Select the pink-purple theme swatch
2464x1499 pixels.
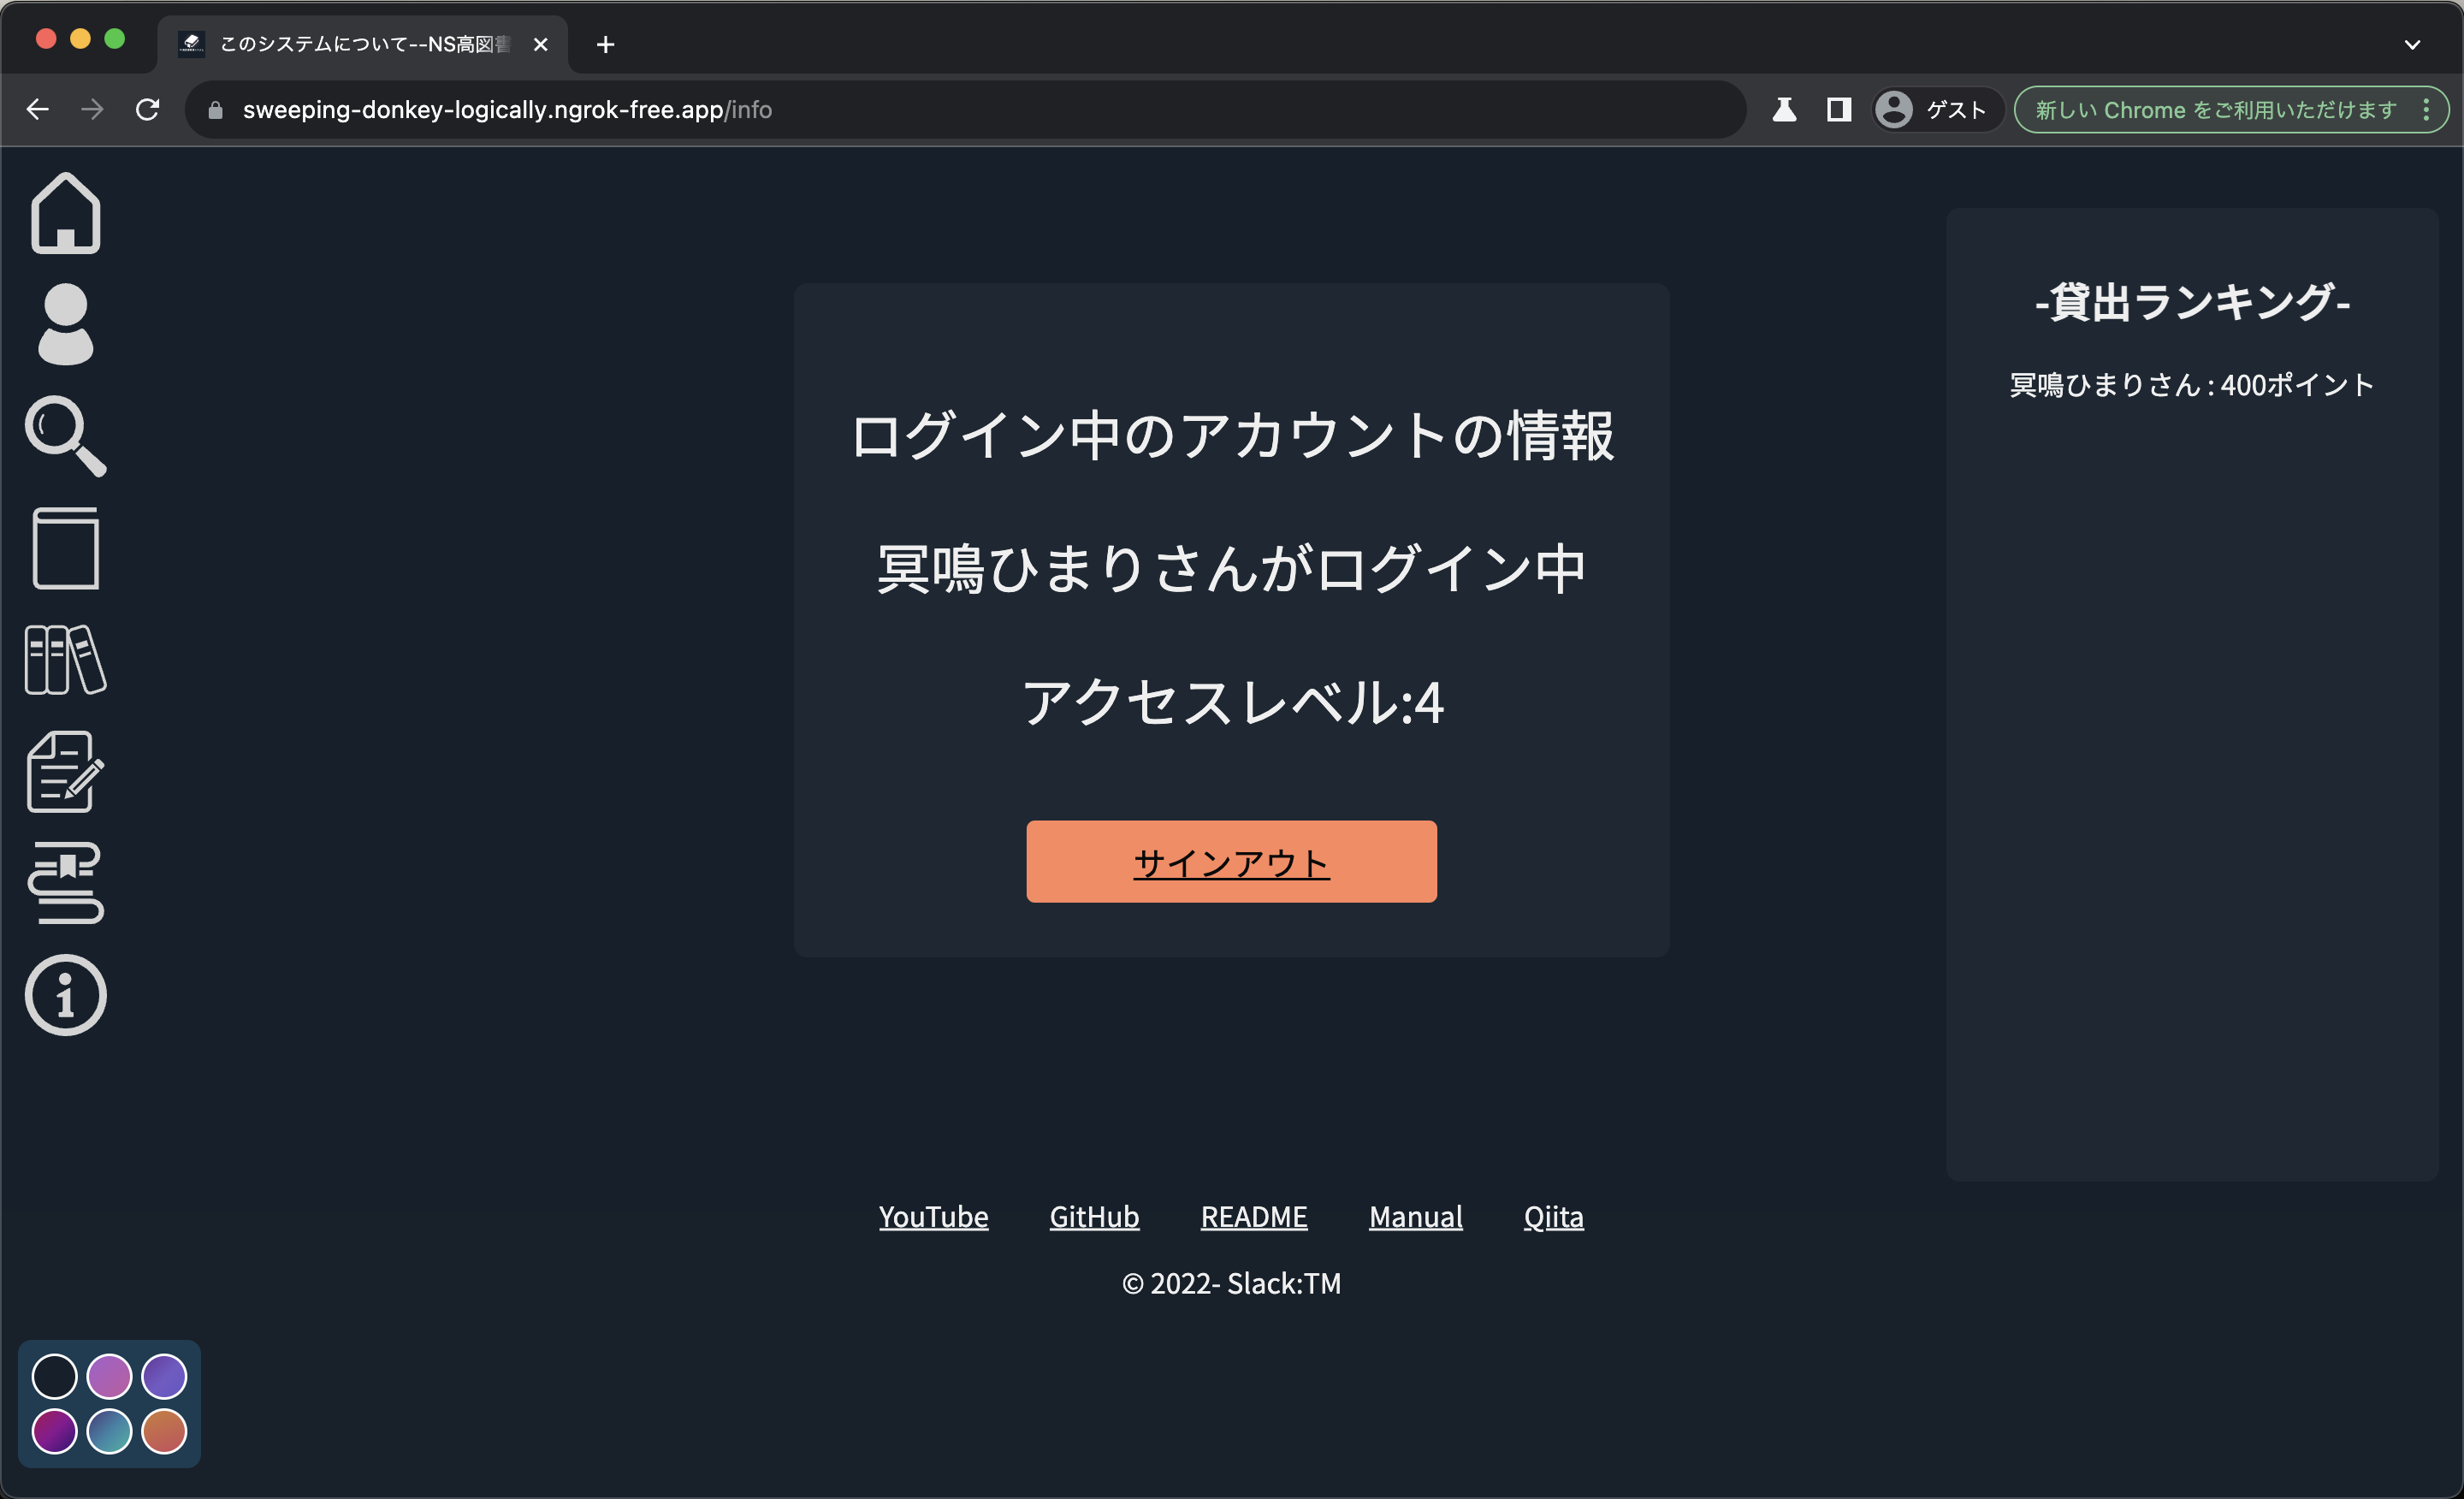109,1377
